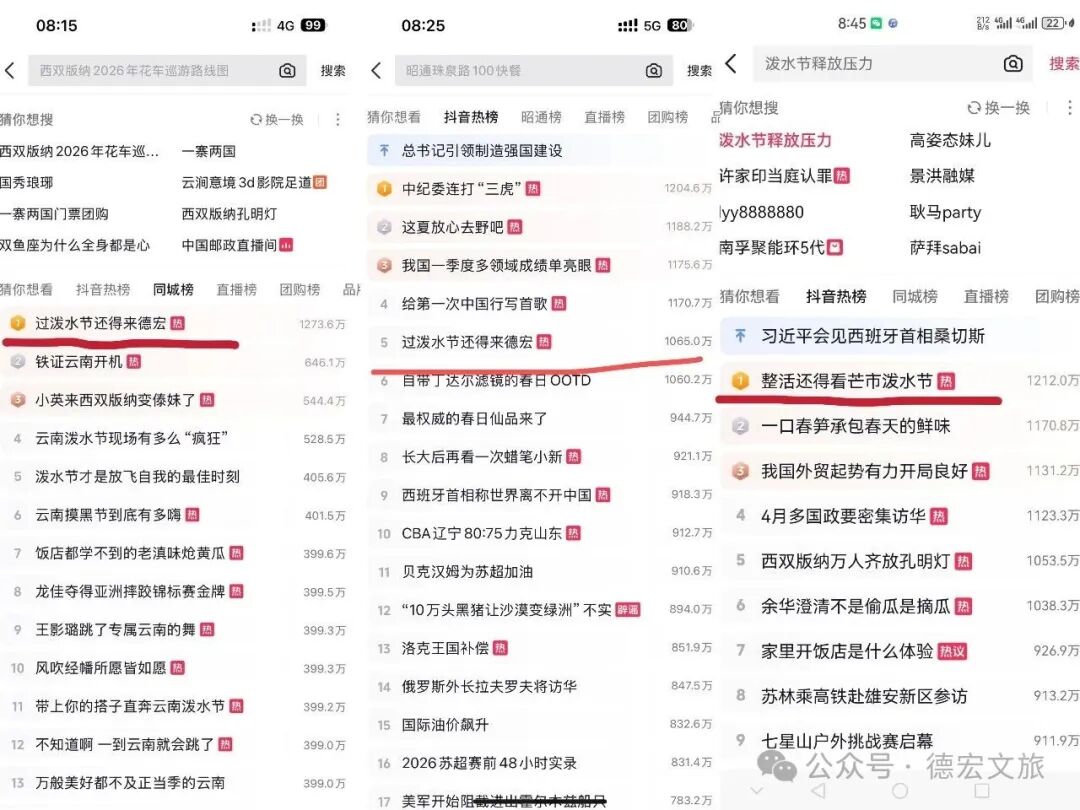Viewport: 1080px width, 810px height.
Task: Open three-dot menu in right phone 猜你想搜
Action: (x=1069, y=107)
